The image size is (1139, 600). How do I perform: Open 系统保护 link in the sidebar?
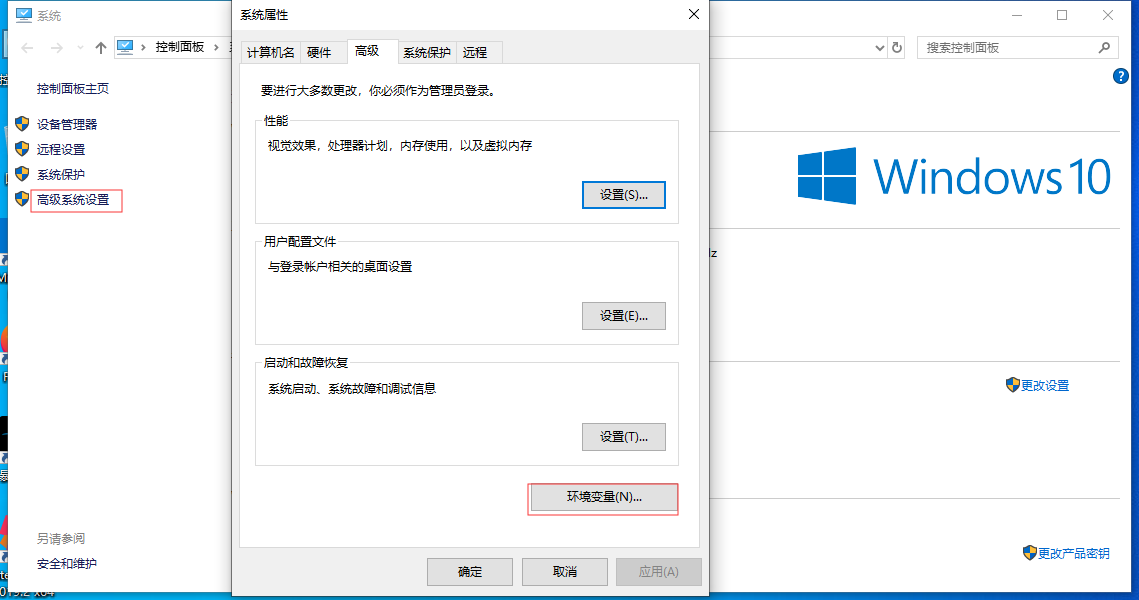[x=61, y=174]
